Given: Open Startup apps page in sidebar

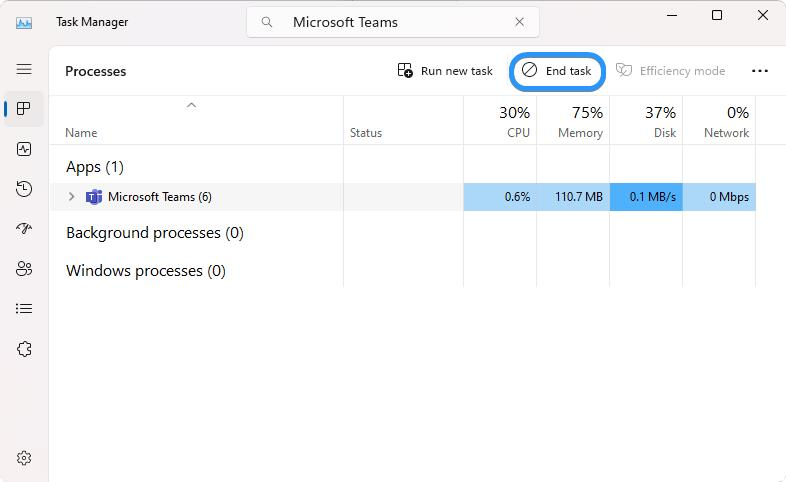Looking at the screenshot, I should (24, 229).
